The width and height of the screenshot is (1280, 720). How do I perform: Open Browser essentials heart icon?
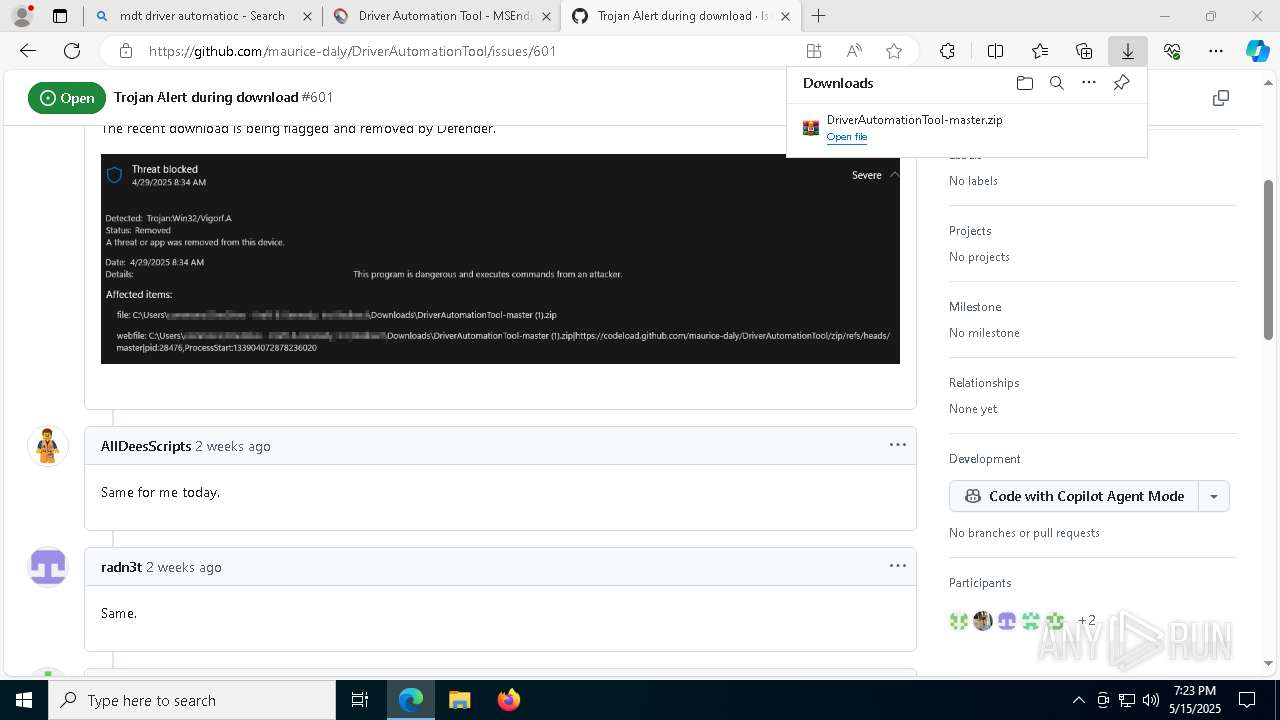tap(1172, 51)
